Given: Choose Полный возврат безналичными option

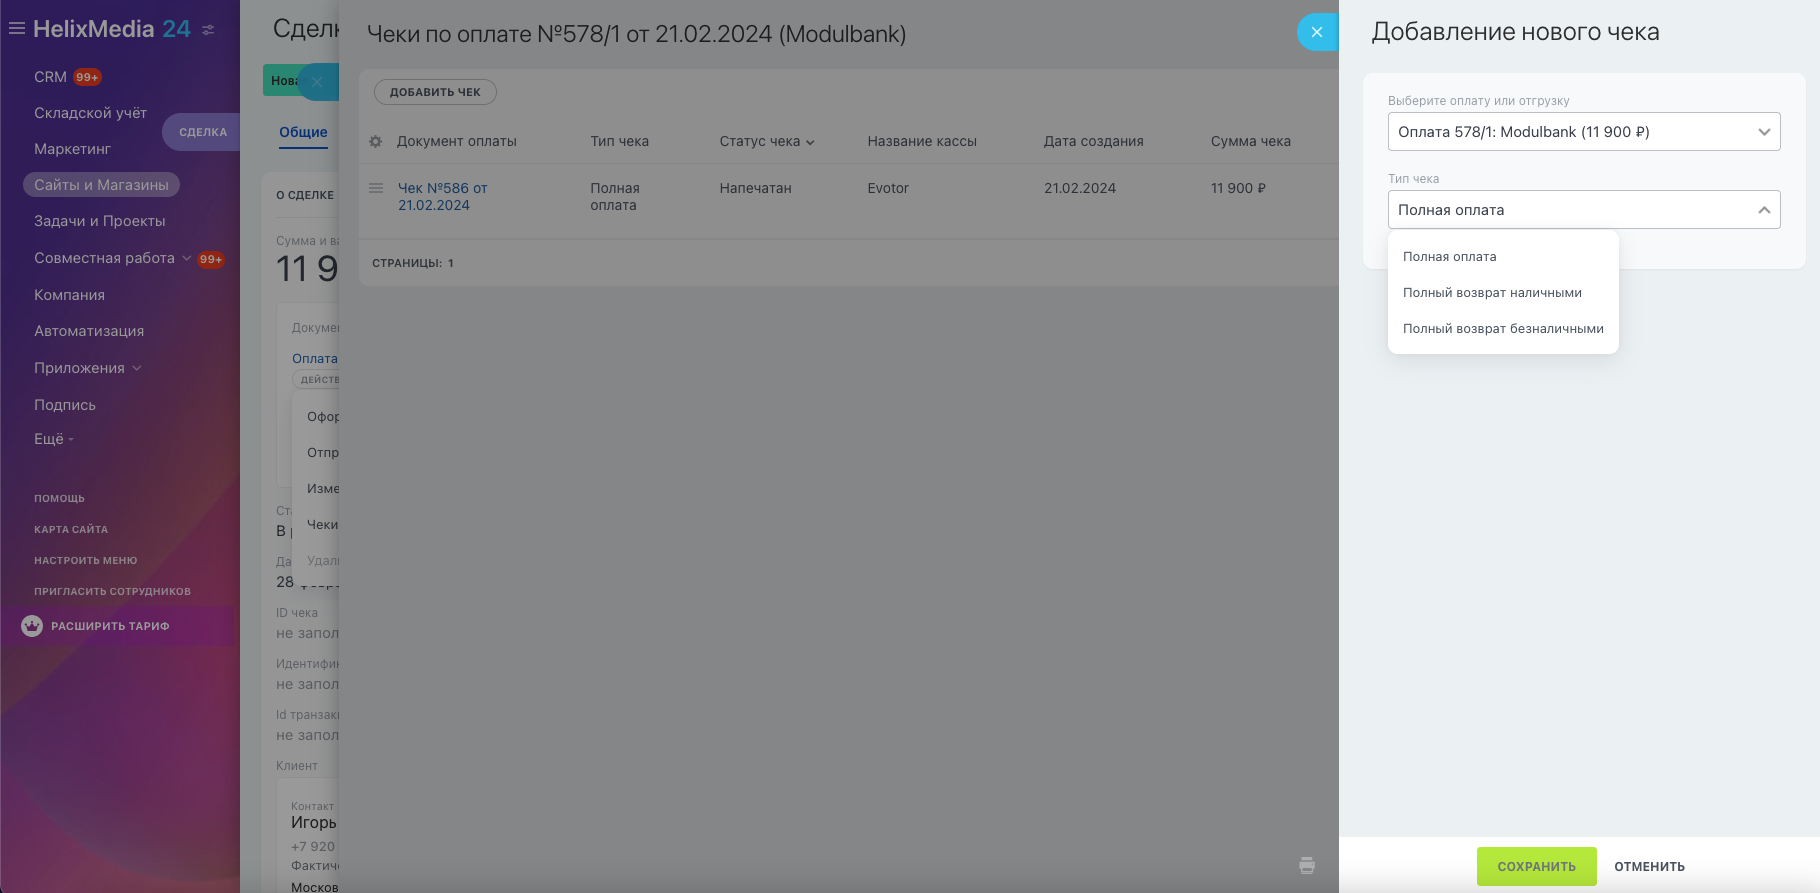Looking at the screenshot, I should pyautogui.click(x=1503, y=329).
